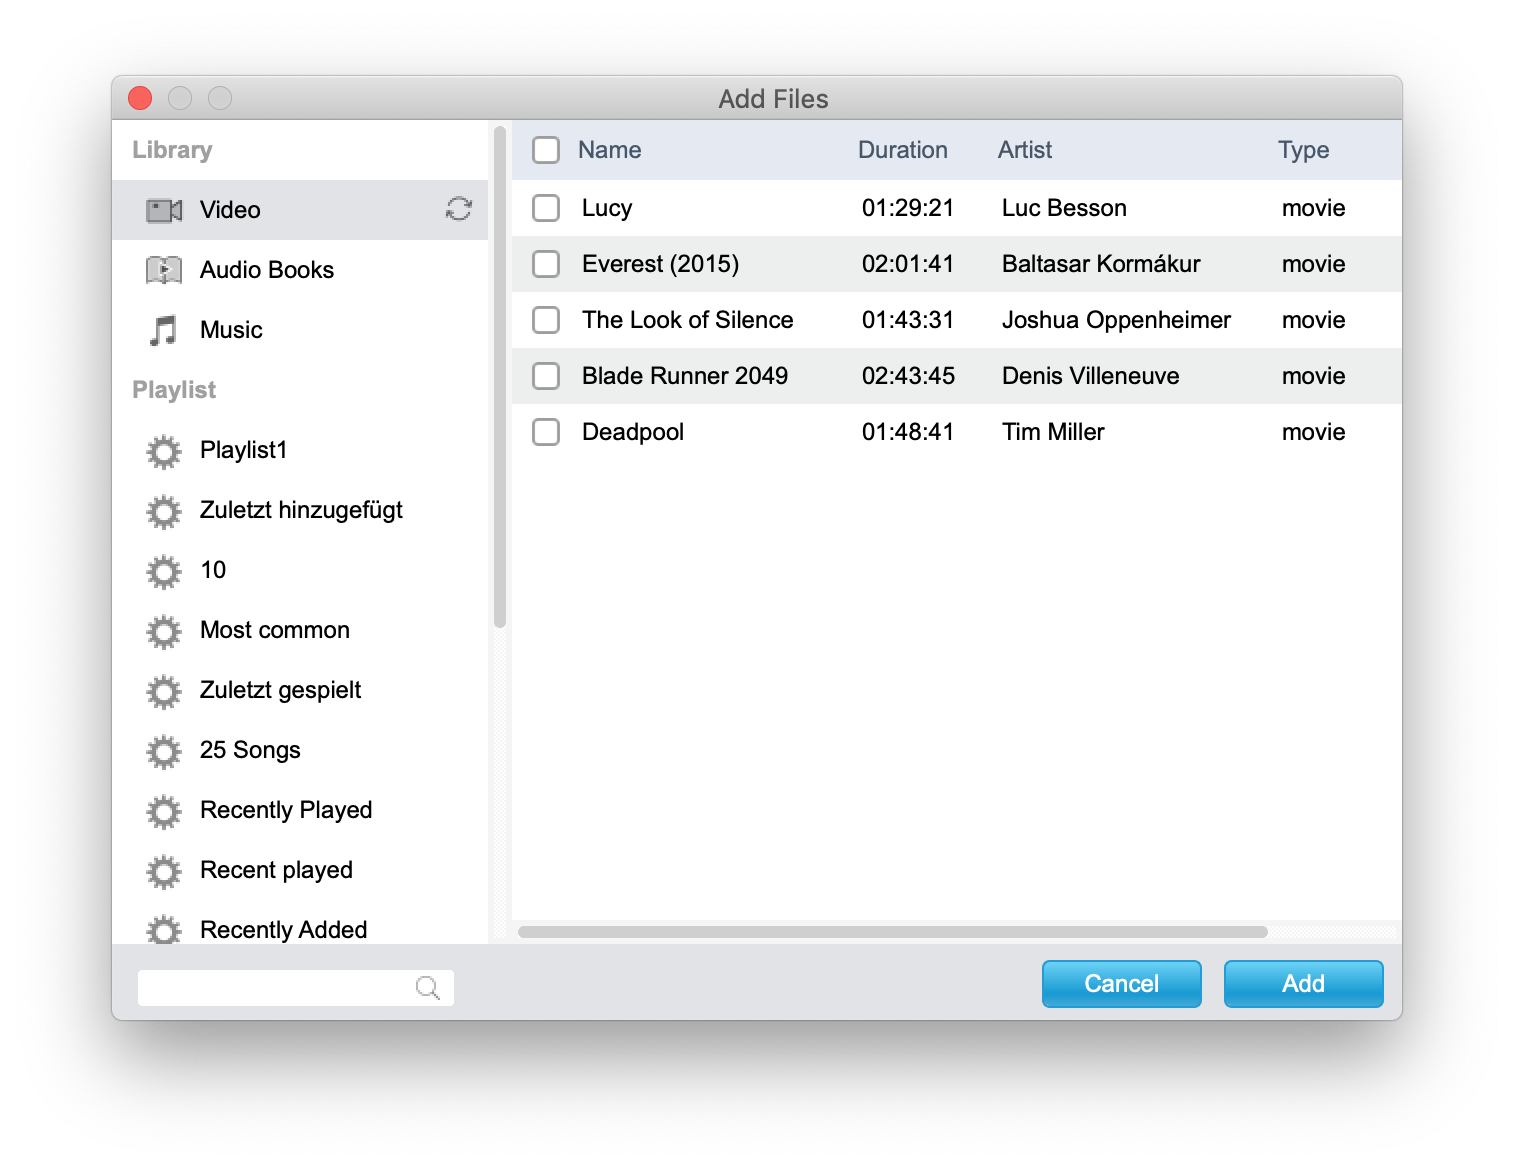Select the Playlist1 playlist
The height and width of the screenshot is (1168, 1514).
[x=300, y=450]
